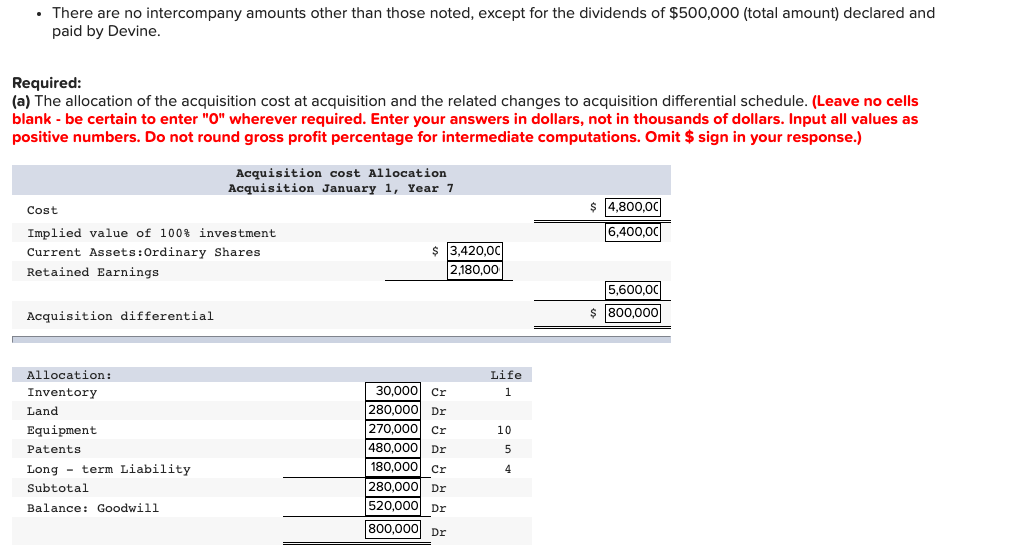
Task: Click the 'Balance: Goodwill' row label
Action: [92, 508]
